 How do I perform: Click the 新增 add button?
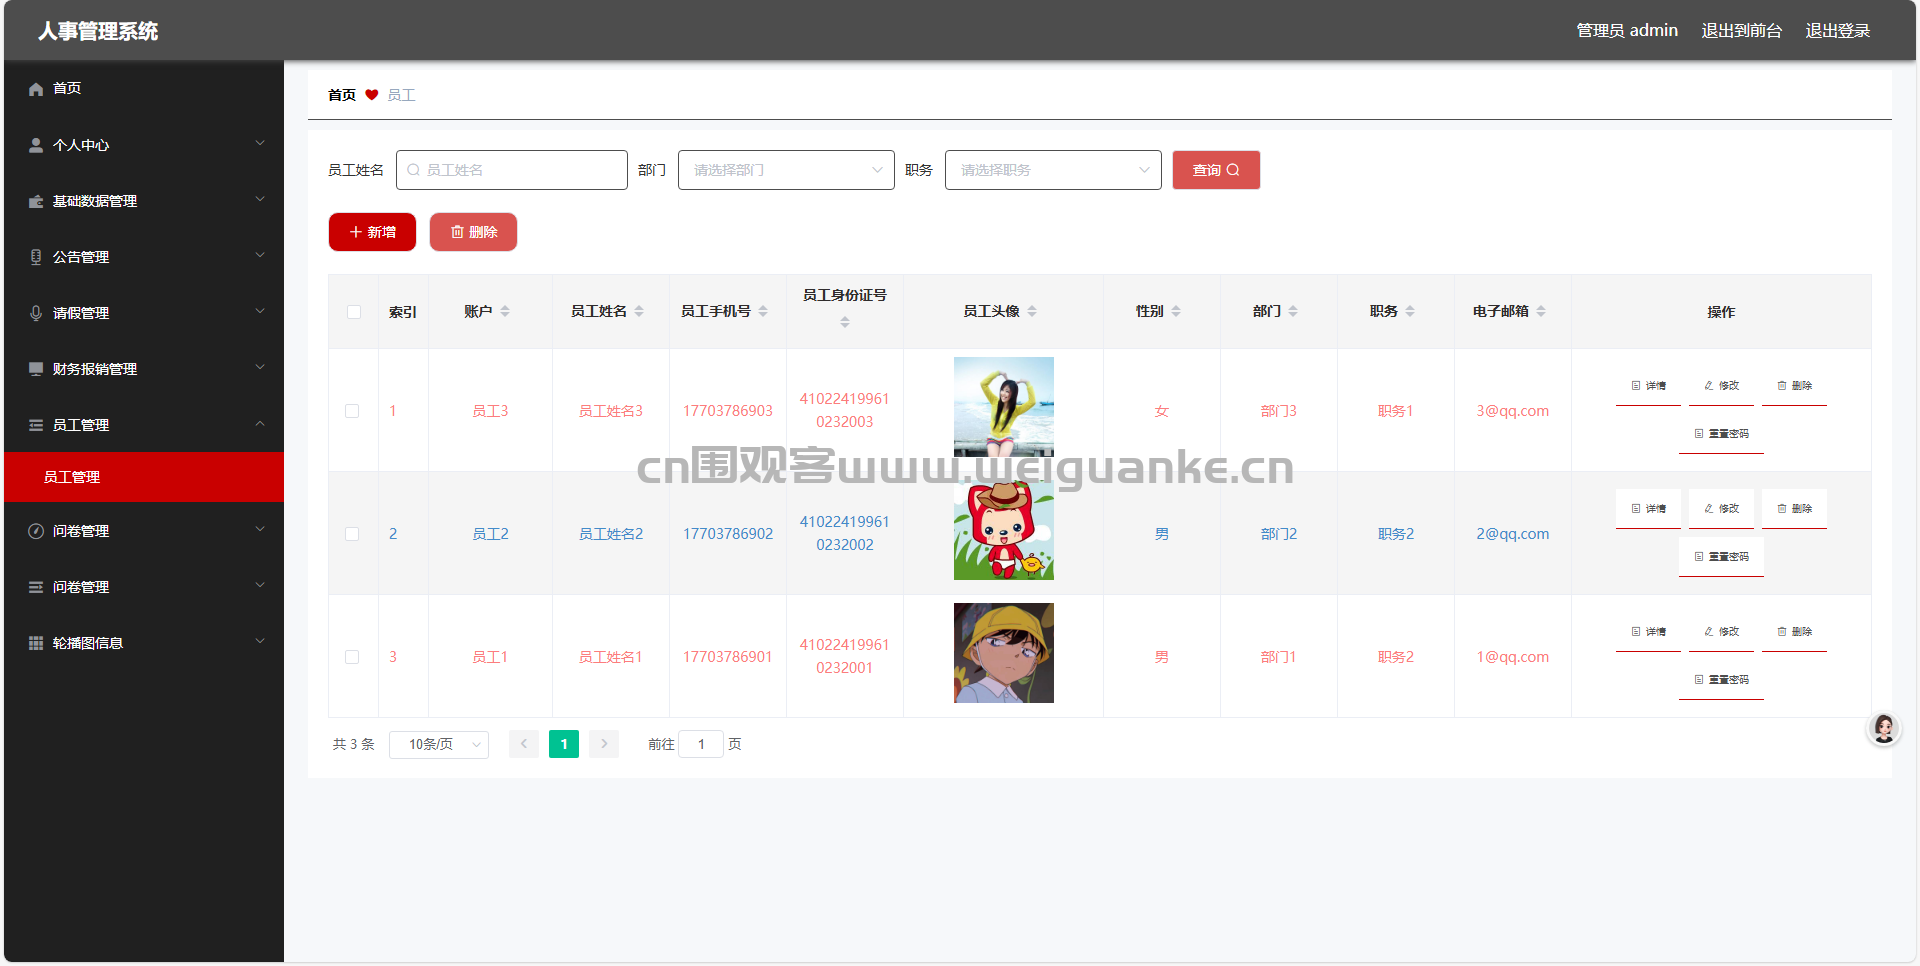[x=372, y=232]
